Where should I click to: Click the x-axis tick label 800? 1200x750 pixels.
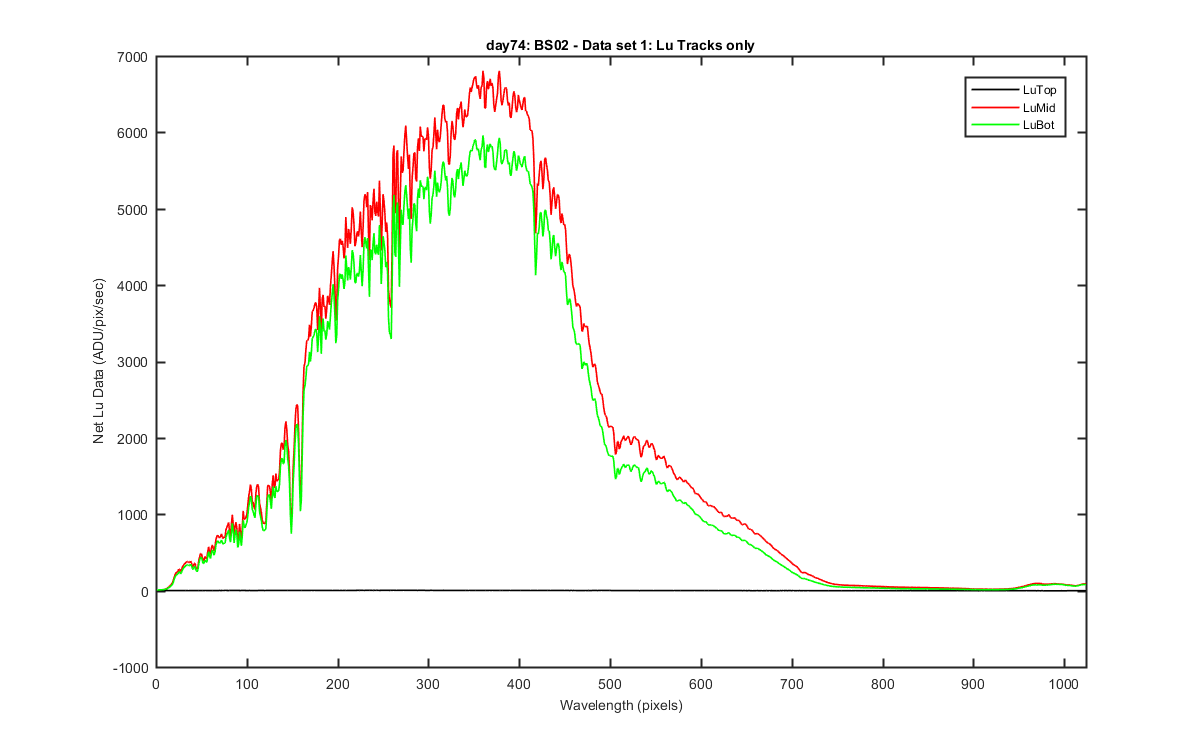883,684
